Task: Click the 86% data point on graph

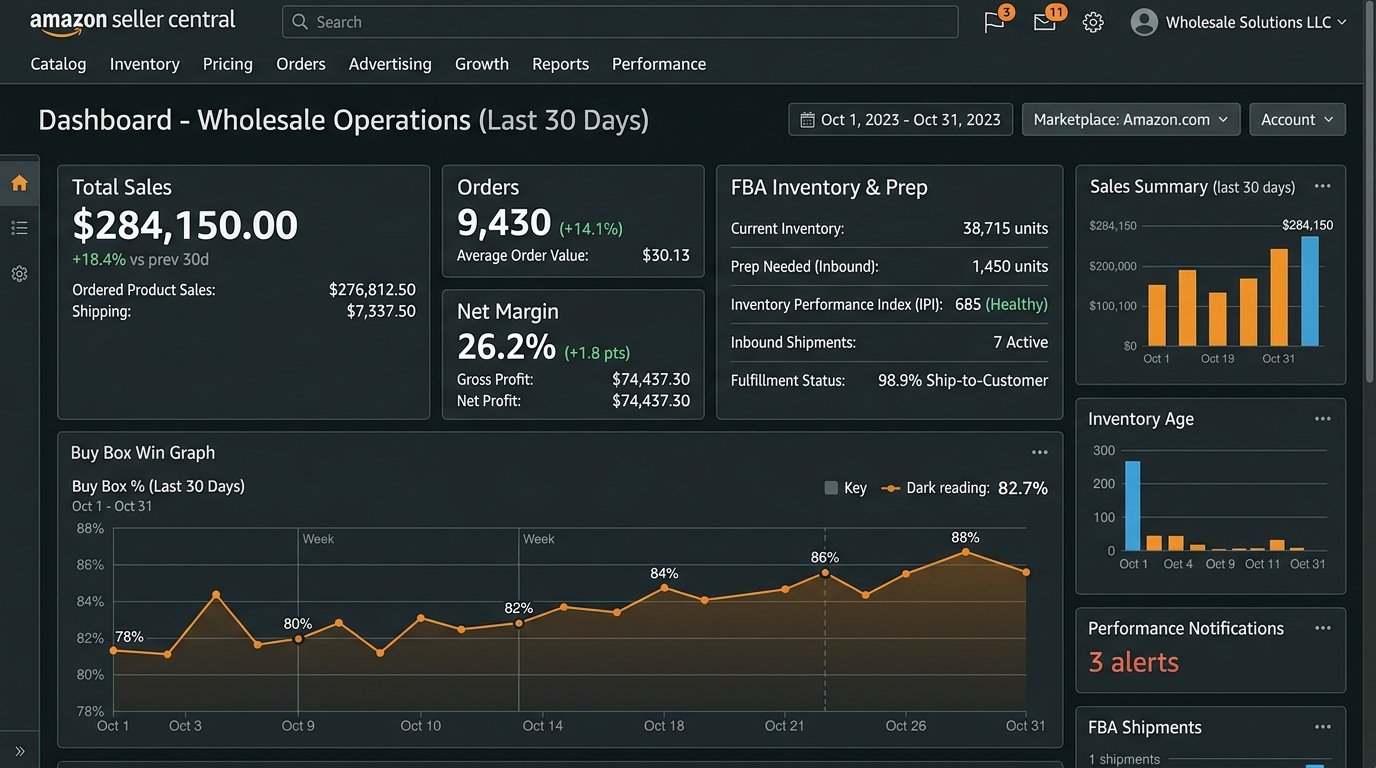Action: coord(825,573)
